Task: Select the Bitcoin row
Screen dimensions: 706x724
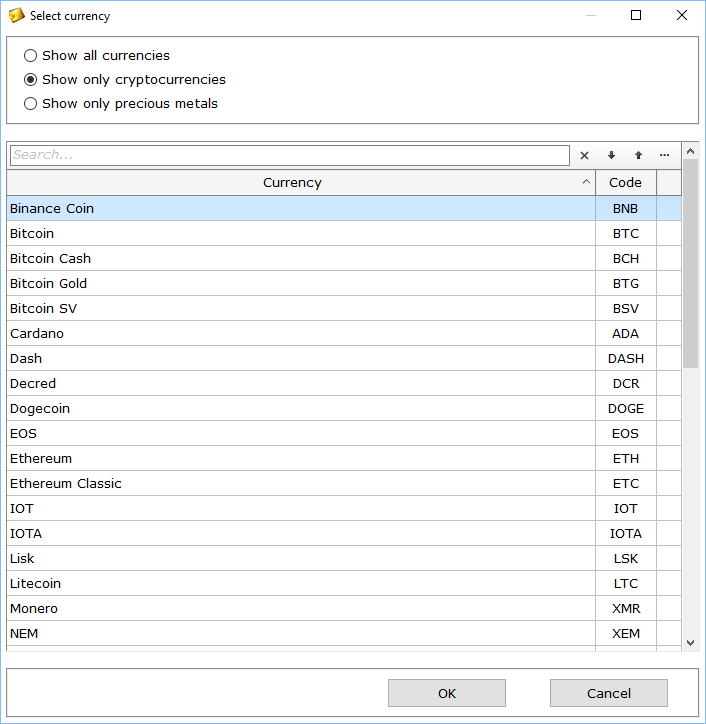Action: click(x=344, y=233)
